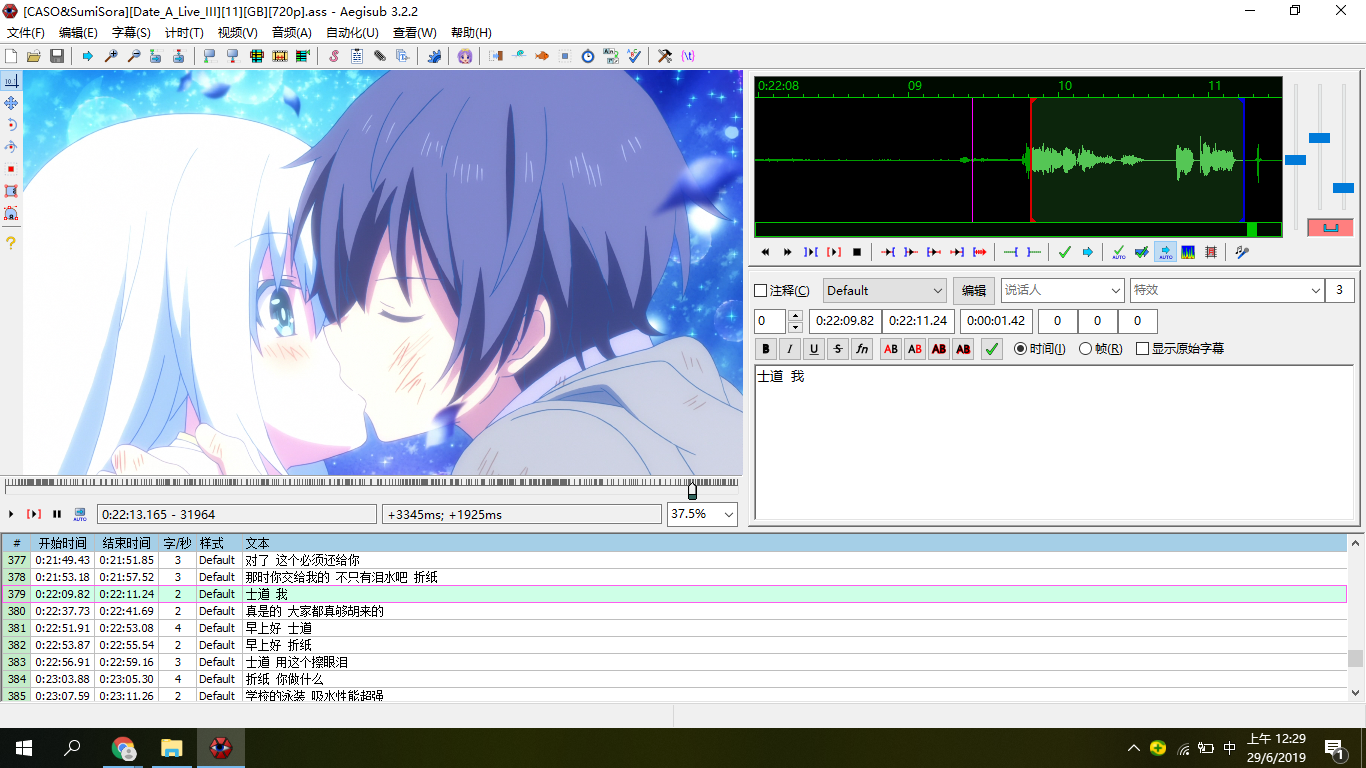Select the Standard crosshair visual tool

[11, 81]
